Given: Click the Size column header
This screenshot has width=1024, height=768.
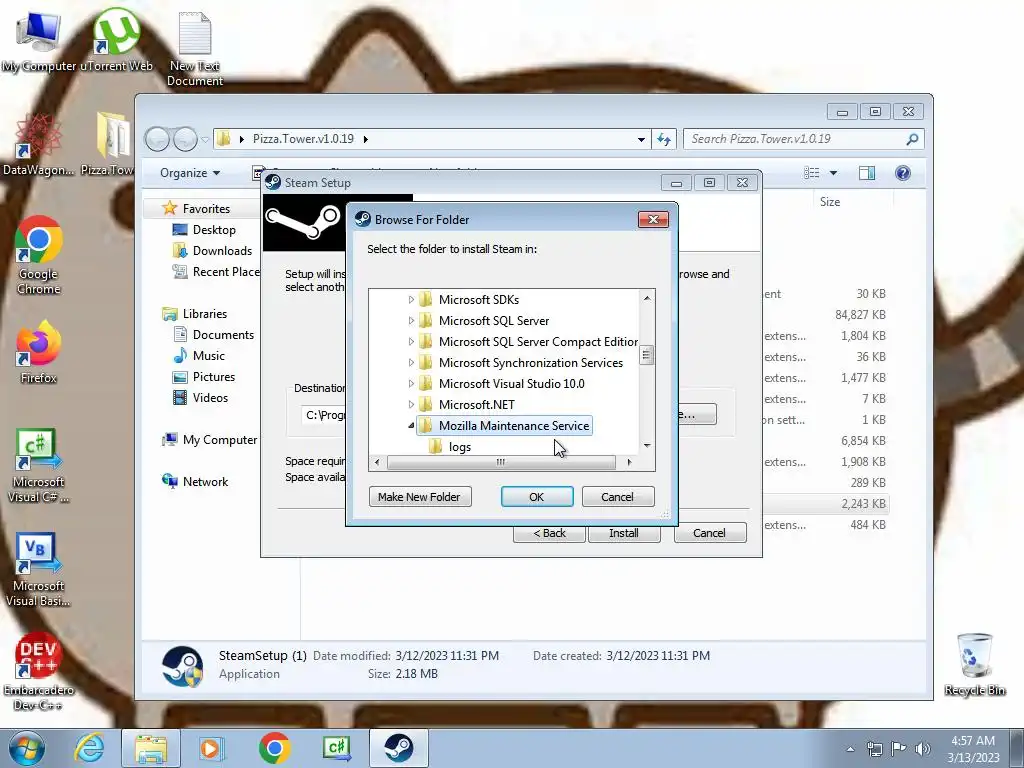Looking at the screenshot, I should tap(830, 202).
